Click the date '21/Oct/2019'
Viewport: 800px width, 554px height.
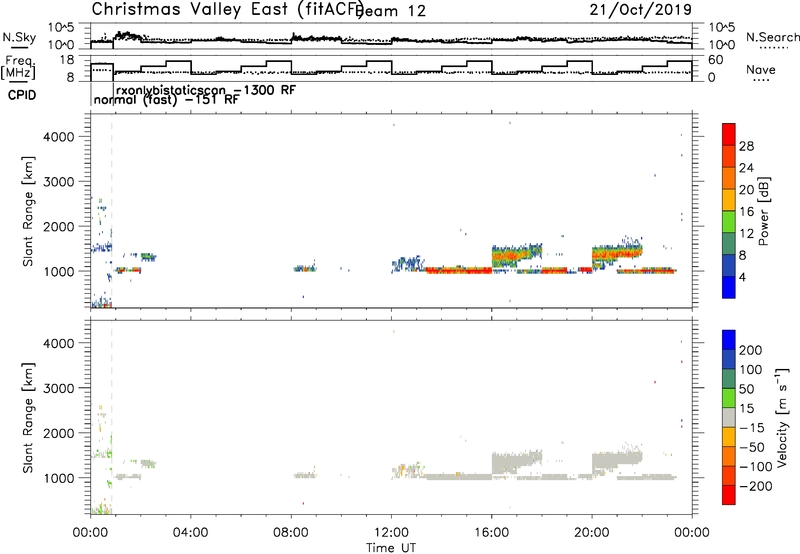pos(641,10)
